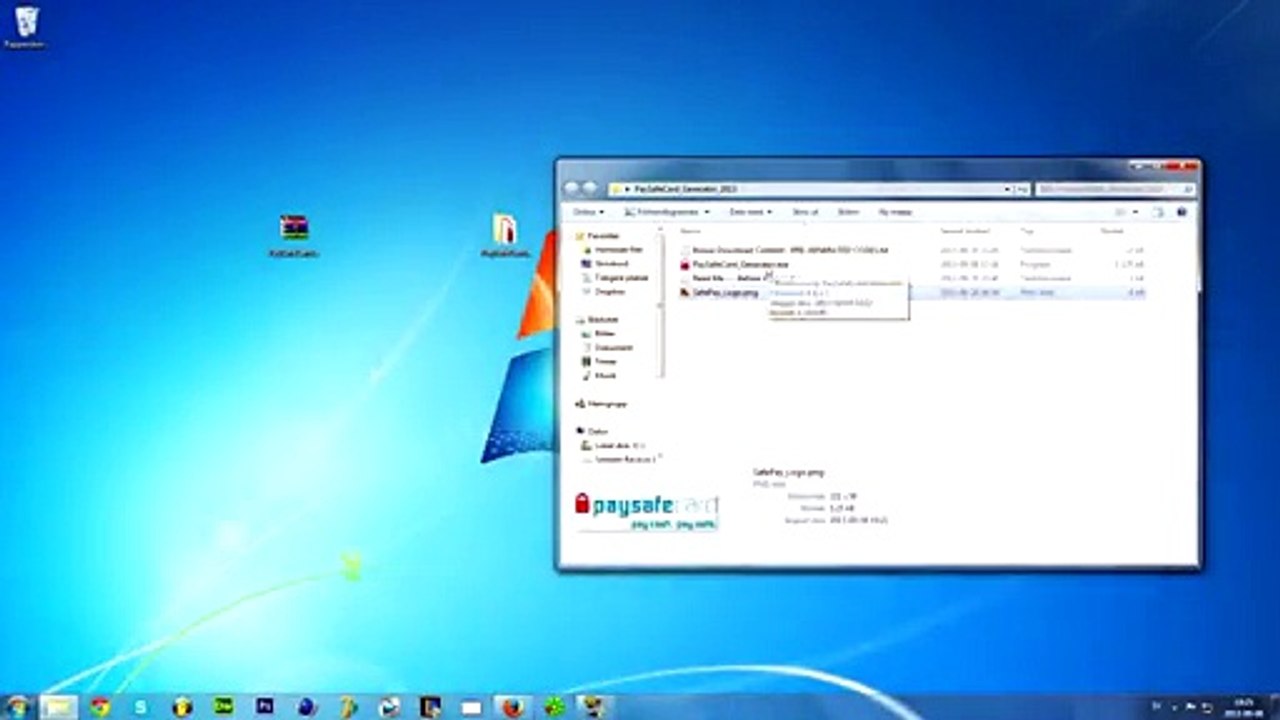The width and height of the screenshot is (1280, 720).
Task: Open the Dela med toolbar menu
Action: [x=750, y=212]
